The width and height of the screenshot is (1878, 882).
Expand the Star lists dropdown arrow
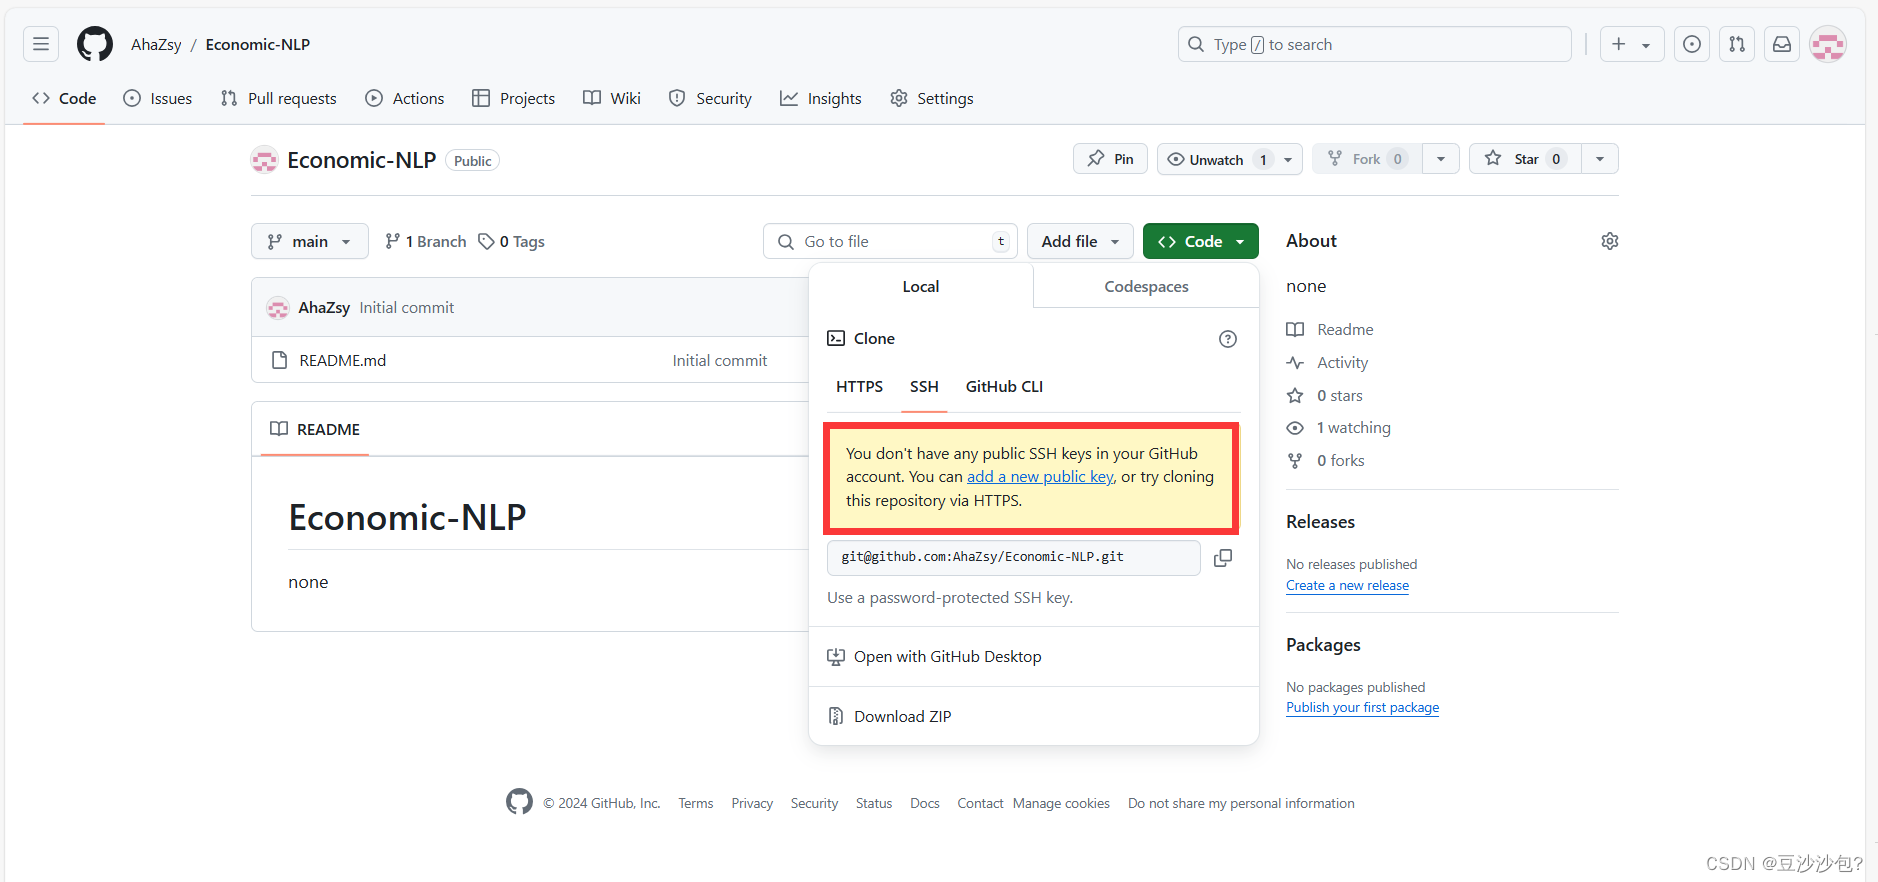point(1600,159)
